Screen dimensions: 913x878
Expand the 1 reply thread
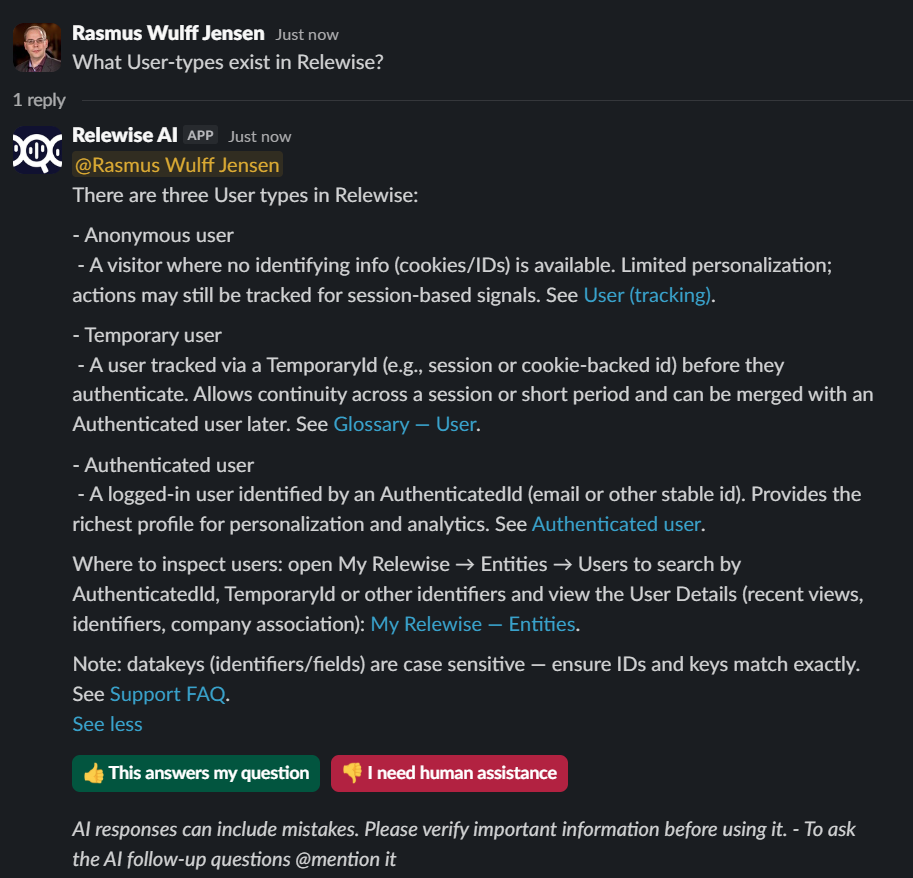coord(38,100)
